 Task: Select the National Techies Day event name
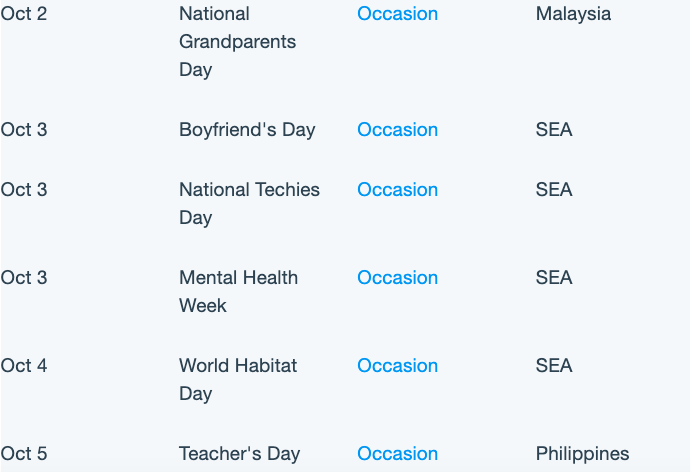(249, 204)
